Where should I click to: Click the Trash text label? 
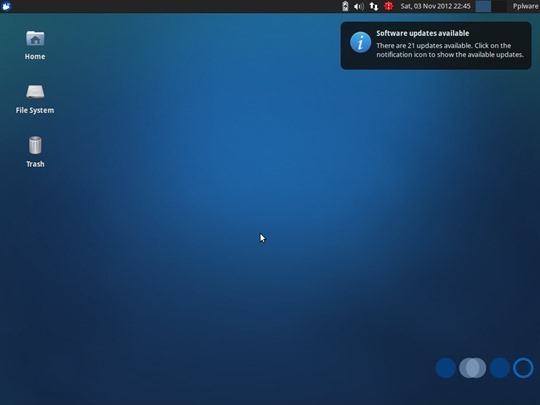click(x=35, y=164)
